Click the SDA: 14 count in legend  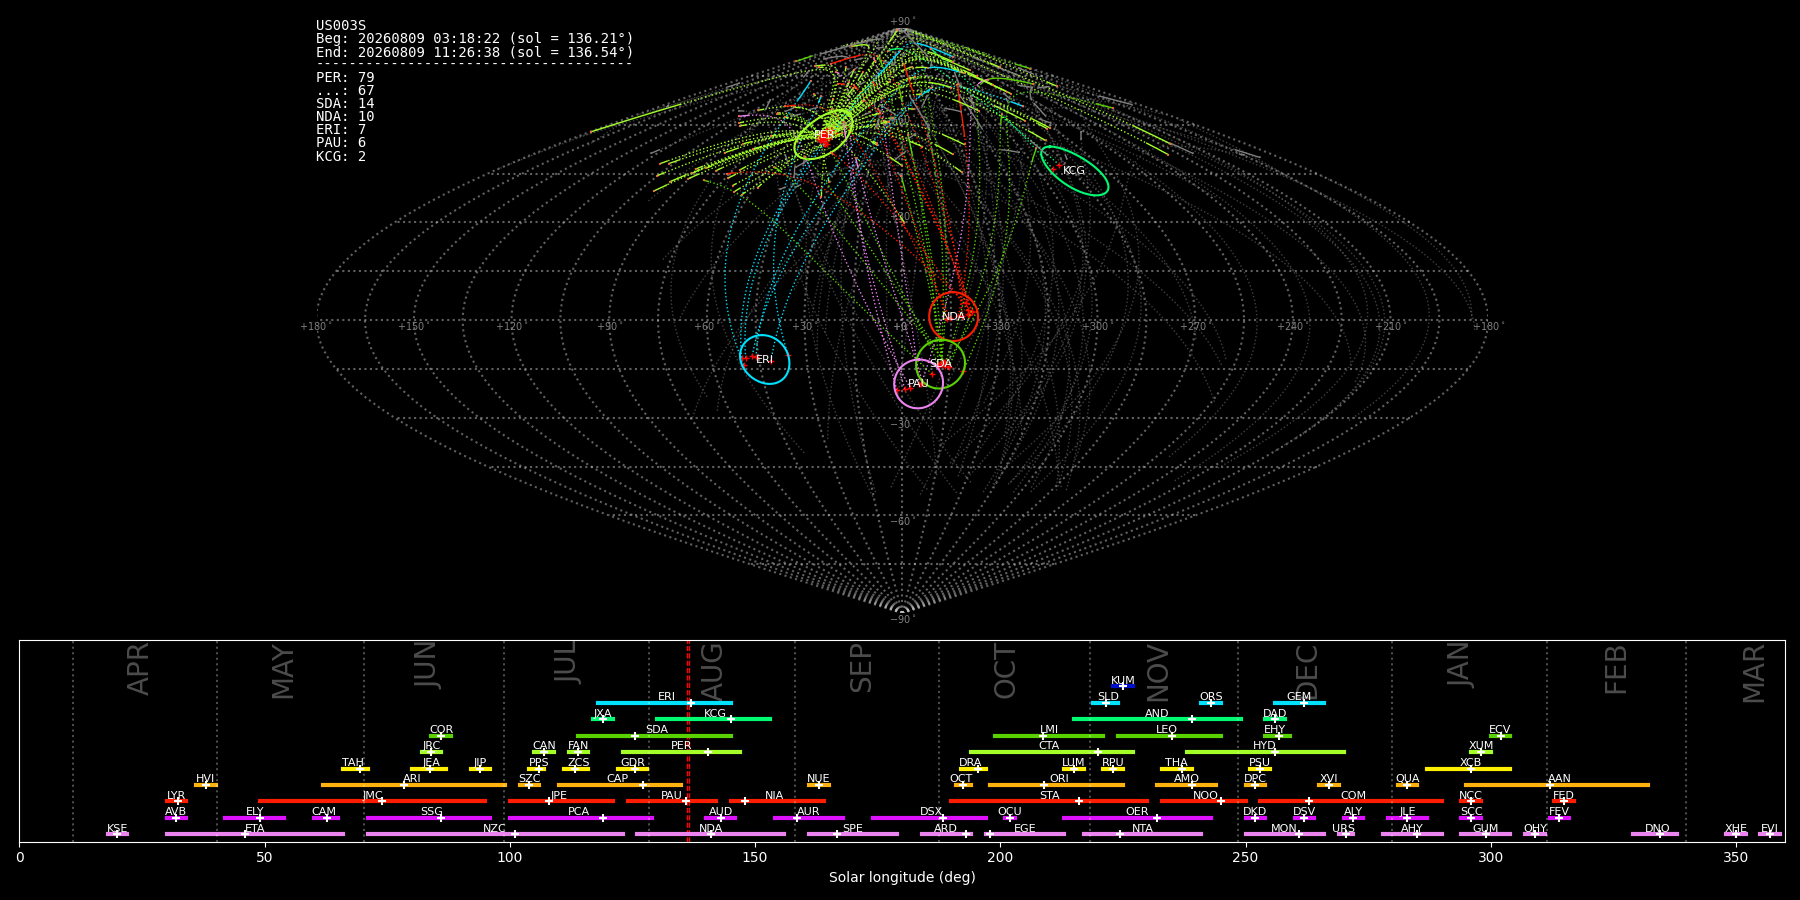pos(345,103)
